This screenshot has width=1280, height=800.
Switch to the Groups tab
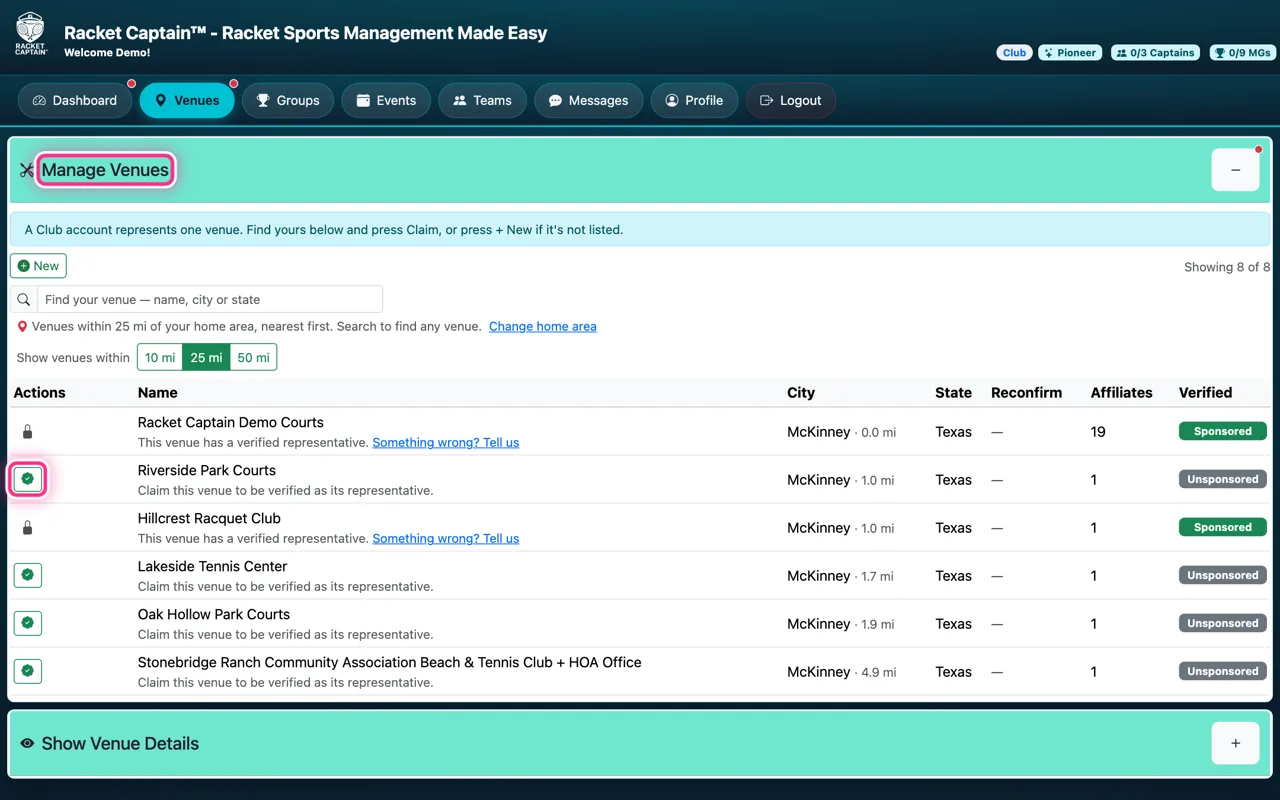[x=288, y=100]
